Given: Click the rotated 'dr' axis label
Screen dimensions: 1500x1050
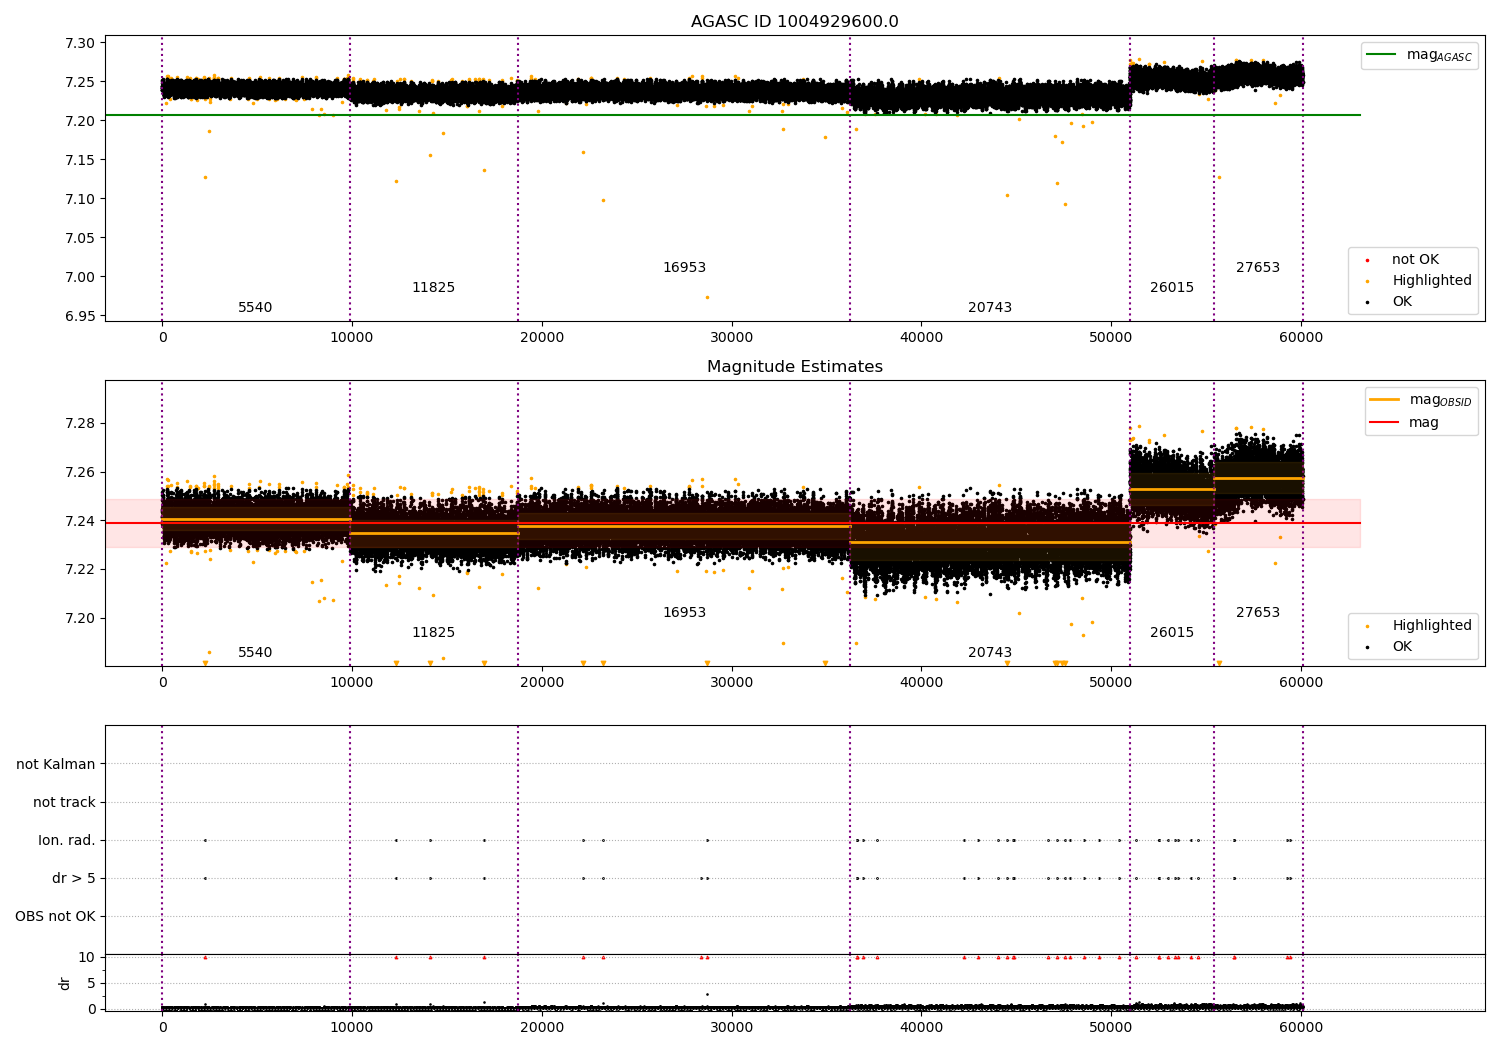Looking at the screenshot, I should [x=65, y=983].
